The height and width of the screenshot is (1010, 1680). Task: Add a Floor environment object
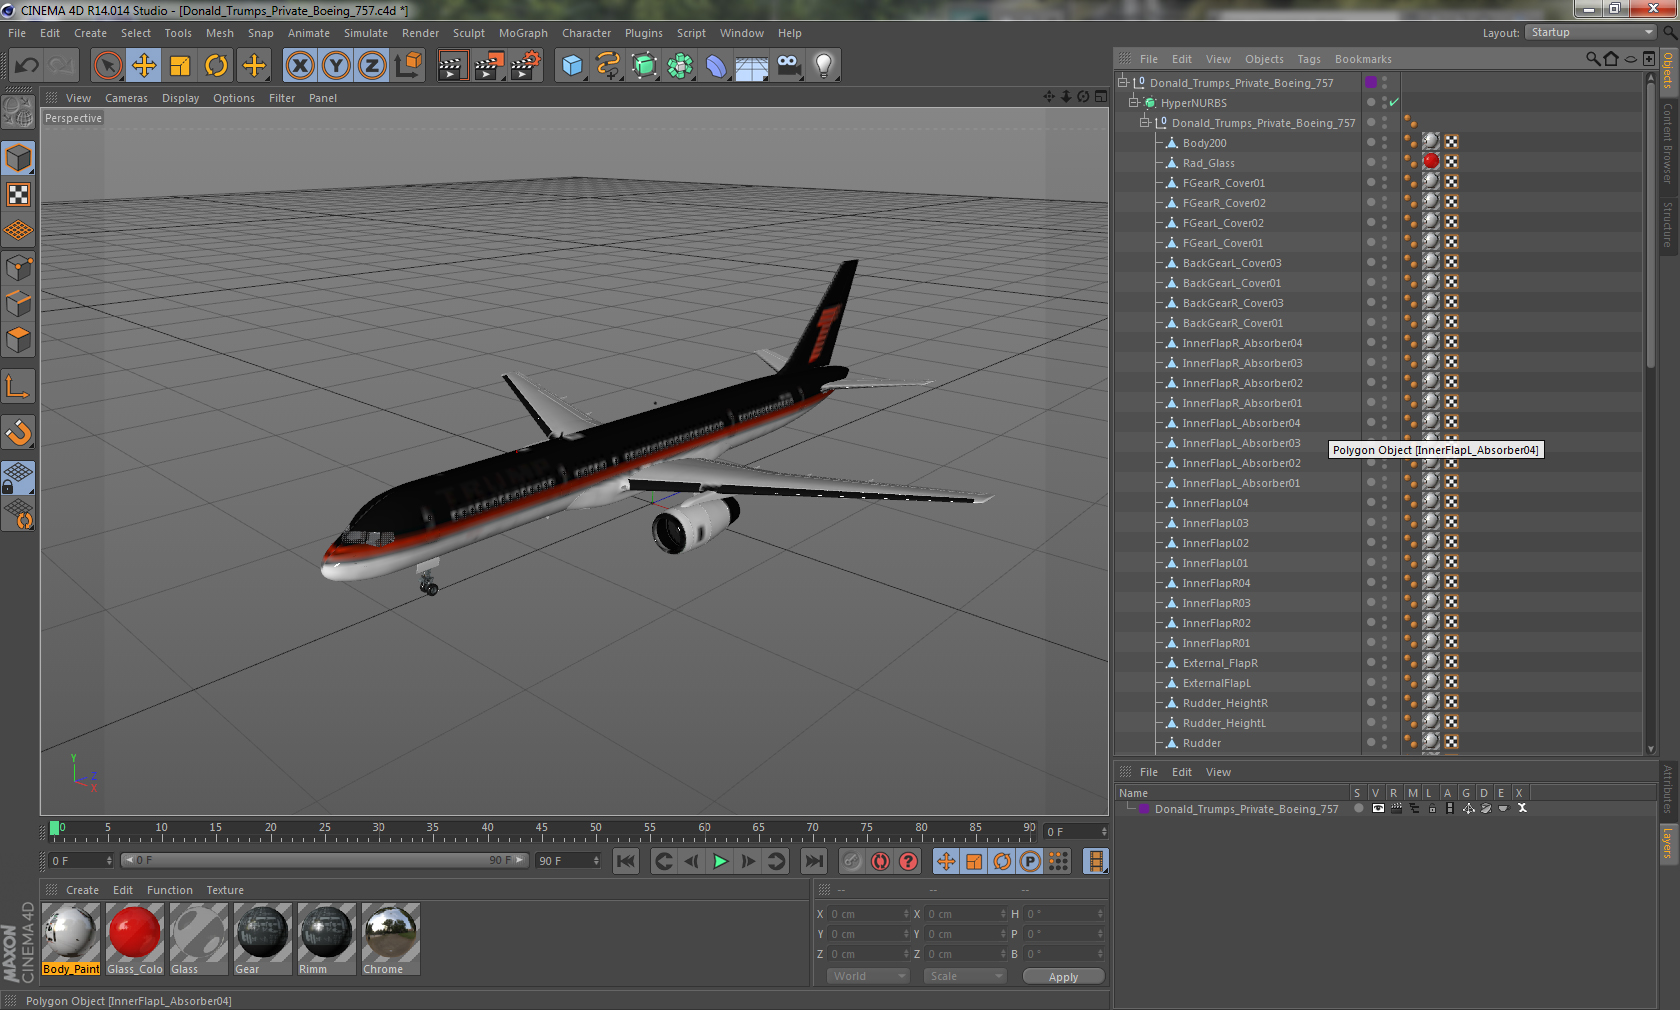click(752, 66)
